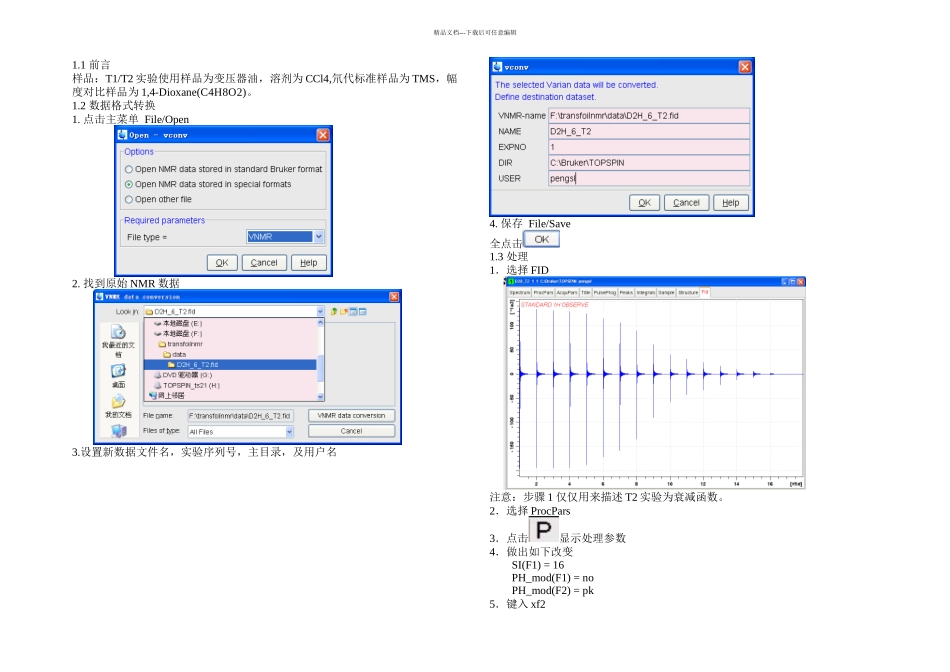Click the standalone OK button below File/Save
This screenshot has width=950, height=672.
541,239
